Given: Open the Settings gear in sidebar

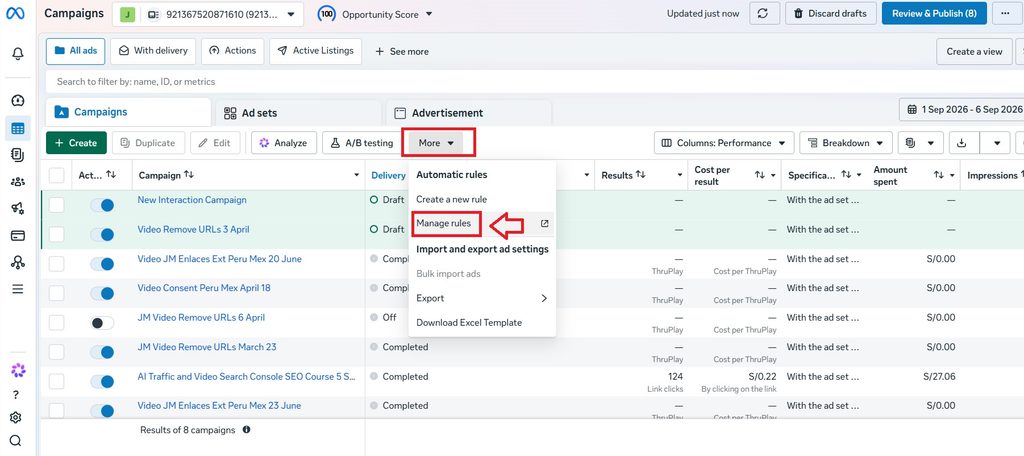Looking at the screenshot, I should tap(16, 417).
